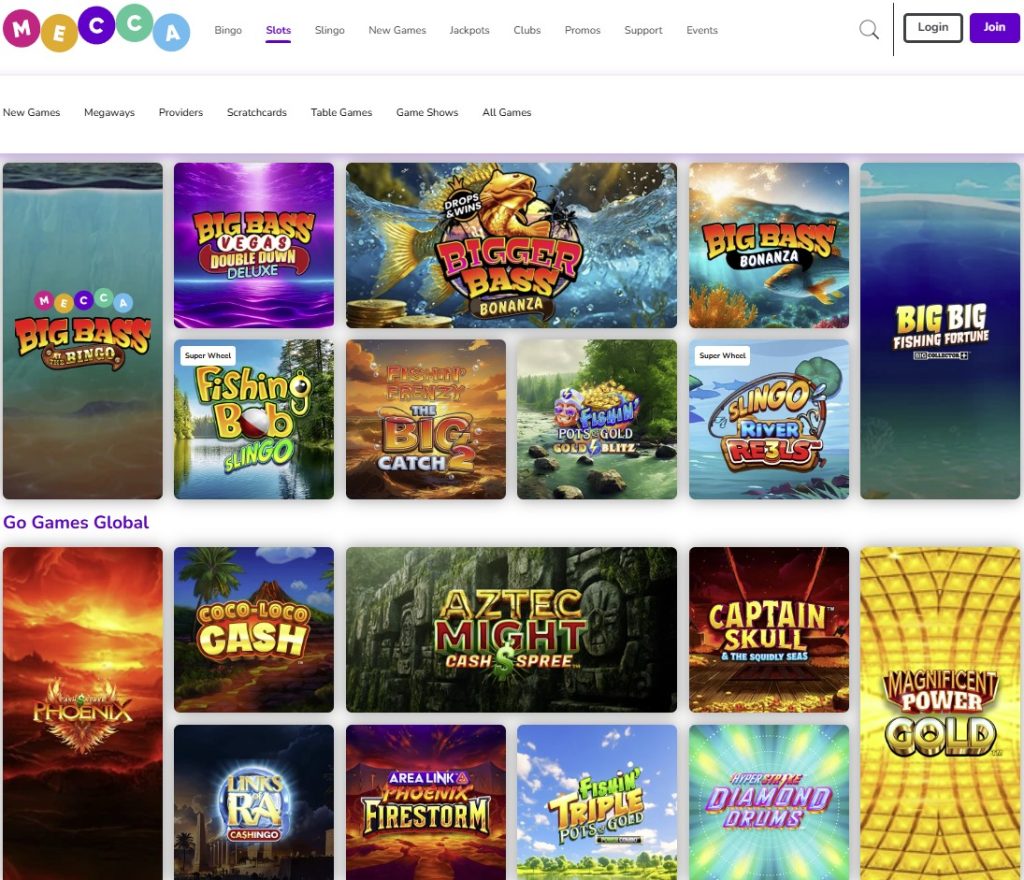Open the Game Shows tab
1024x880 pixels.
pyautogui.click(x=427, y=112)
